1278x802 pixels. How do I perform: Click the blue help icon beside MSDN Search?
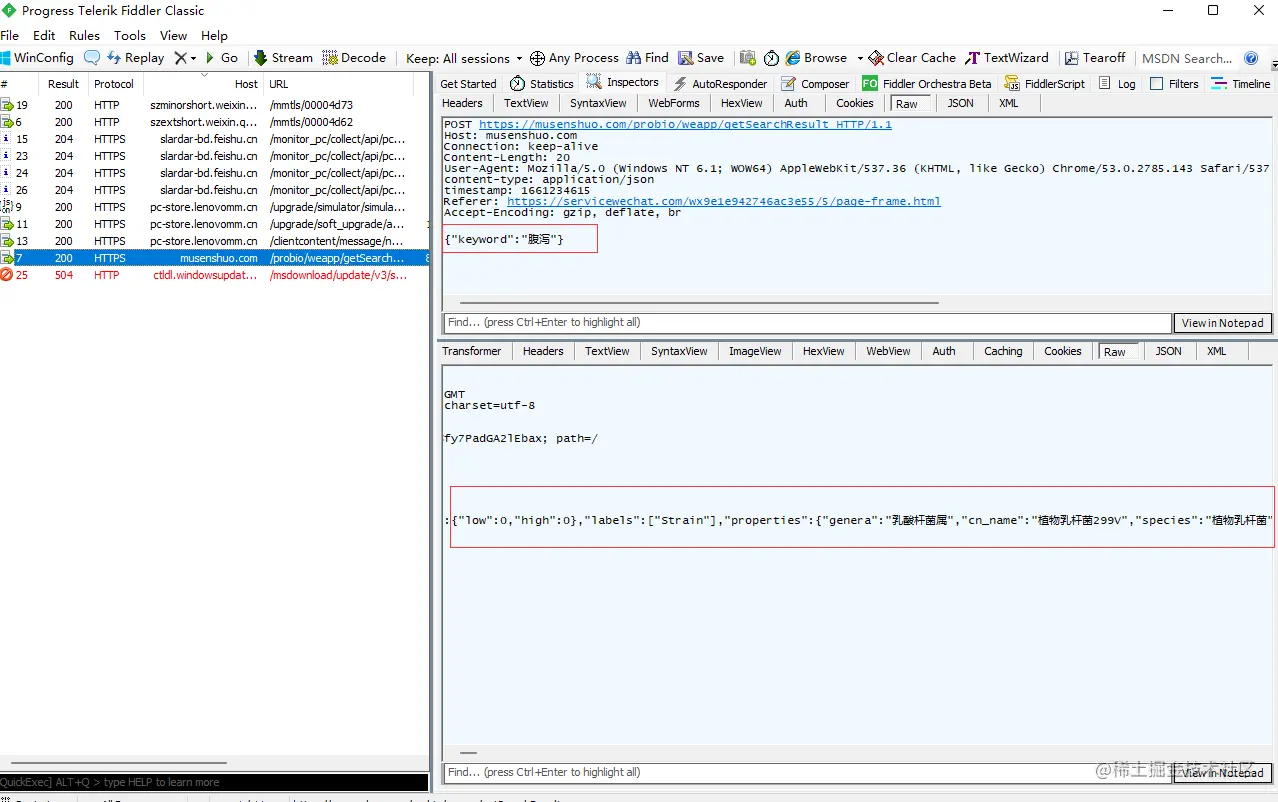point(1251,58)
